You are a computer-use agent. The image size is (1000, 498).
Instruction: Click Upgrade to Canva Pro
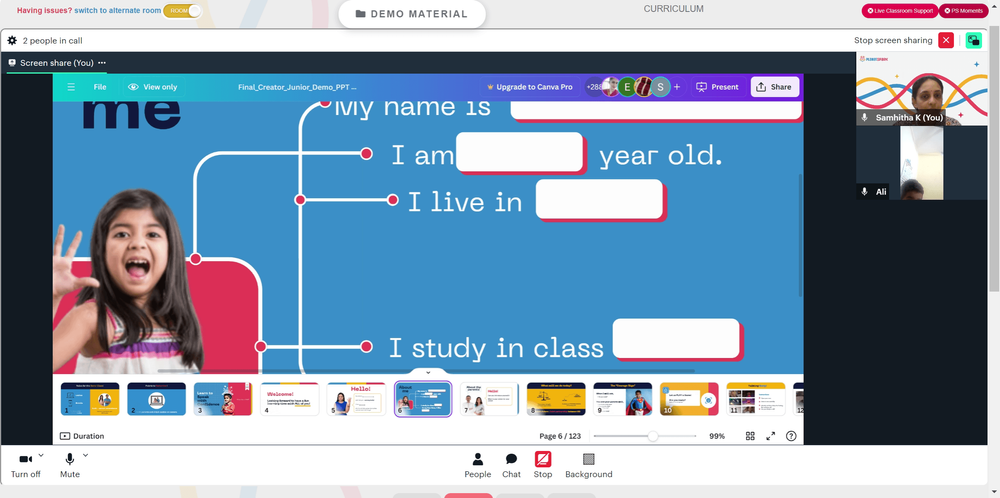click(529, 87)
